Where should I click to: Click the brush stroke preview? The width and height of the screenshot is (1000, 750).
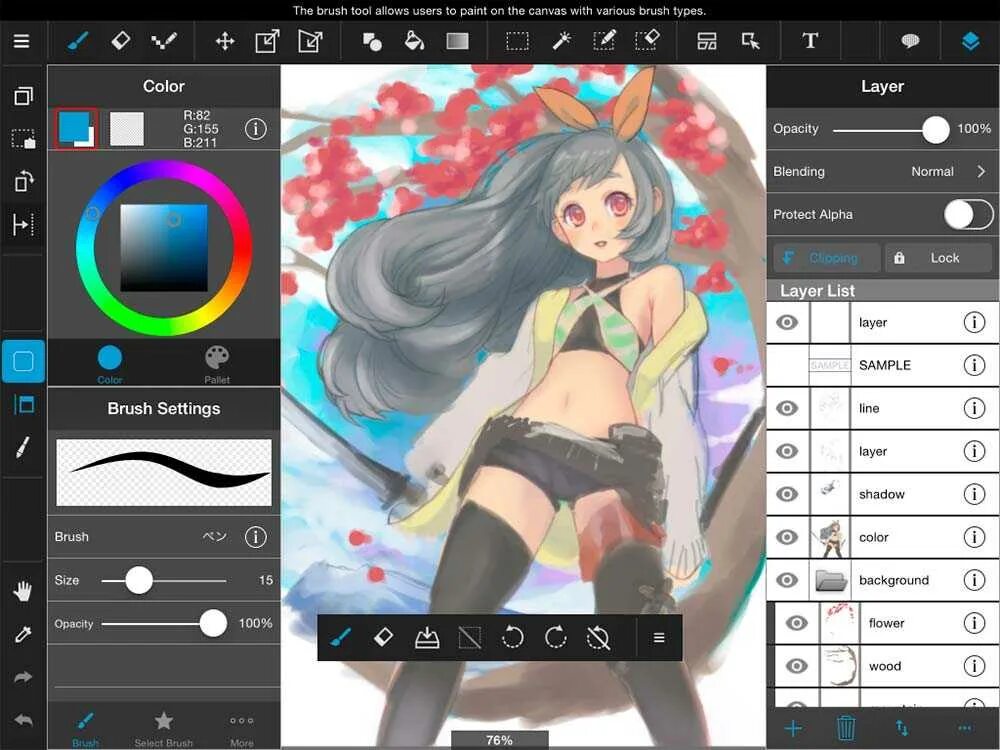[164, 473]
